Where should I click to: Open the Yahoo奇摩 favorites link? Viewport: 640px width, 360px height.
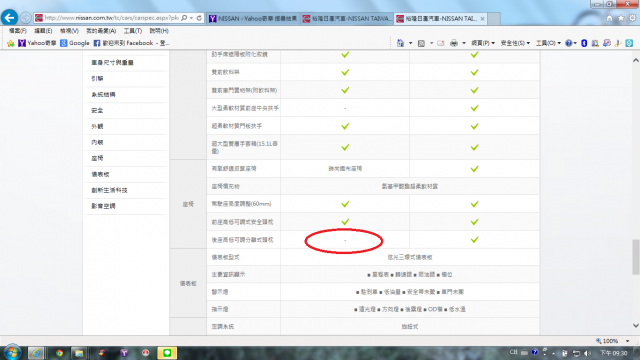coord(37,43)
